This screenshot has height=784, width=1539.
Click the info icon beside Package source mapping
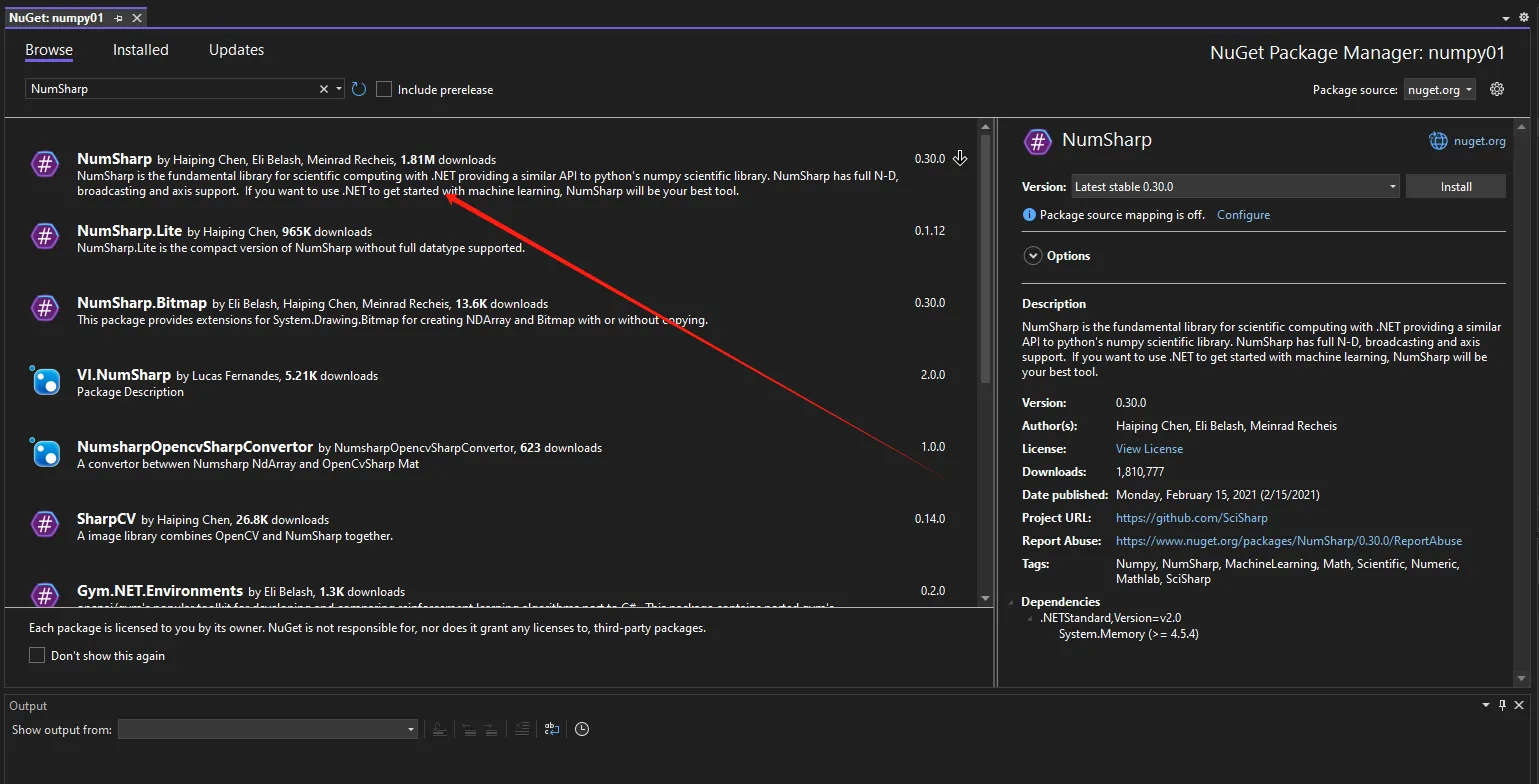click(1029, 215)
